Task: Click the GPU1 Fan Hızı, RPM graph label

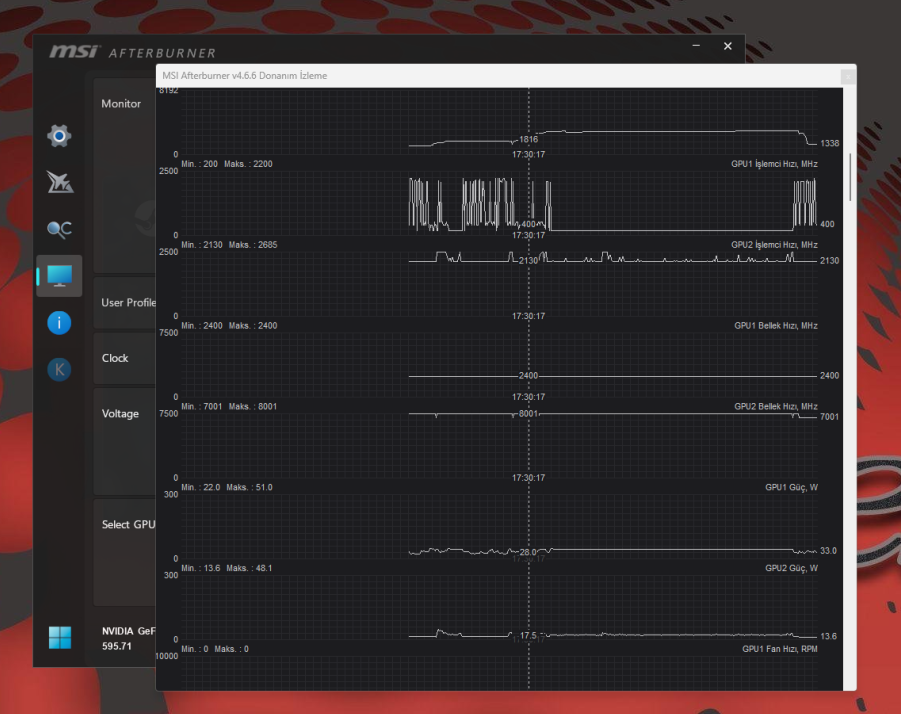Action: tap(780, 649)
